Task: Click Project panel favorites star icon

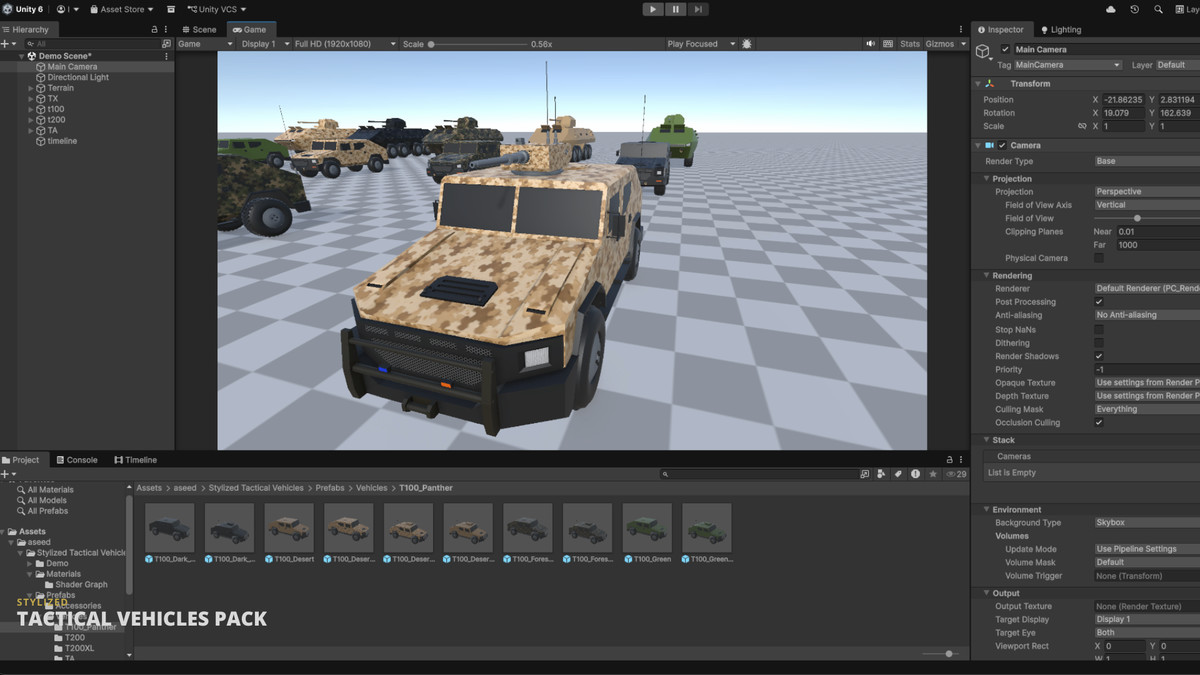Action: [932, 474]
